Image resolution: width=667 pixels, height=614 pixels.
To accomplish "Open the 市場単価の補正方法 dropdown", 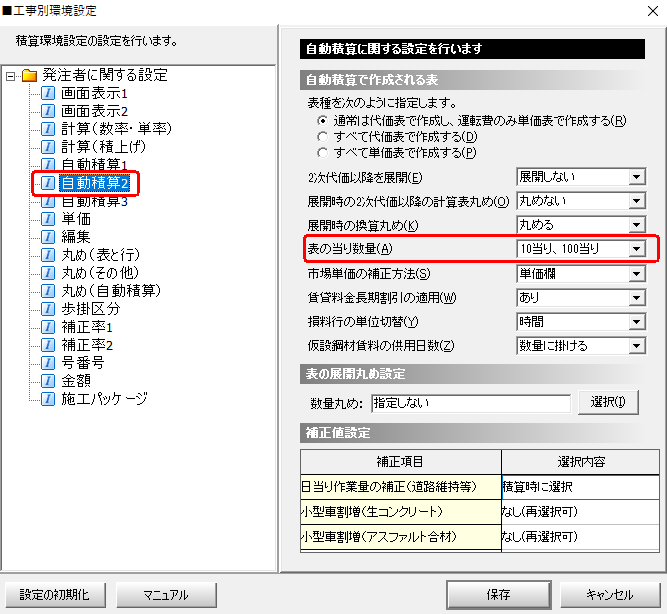I will pos(635,273).
